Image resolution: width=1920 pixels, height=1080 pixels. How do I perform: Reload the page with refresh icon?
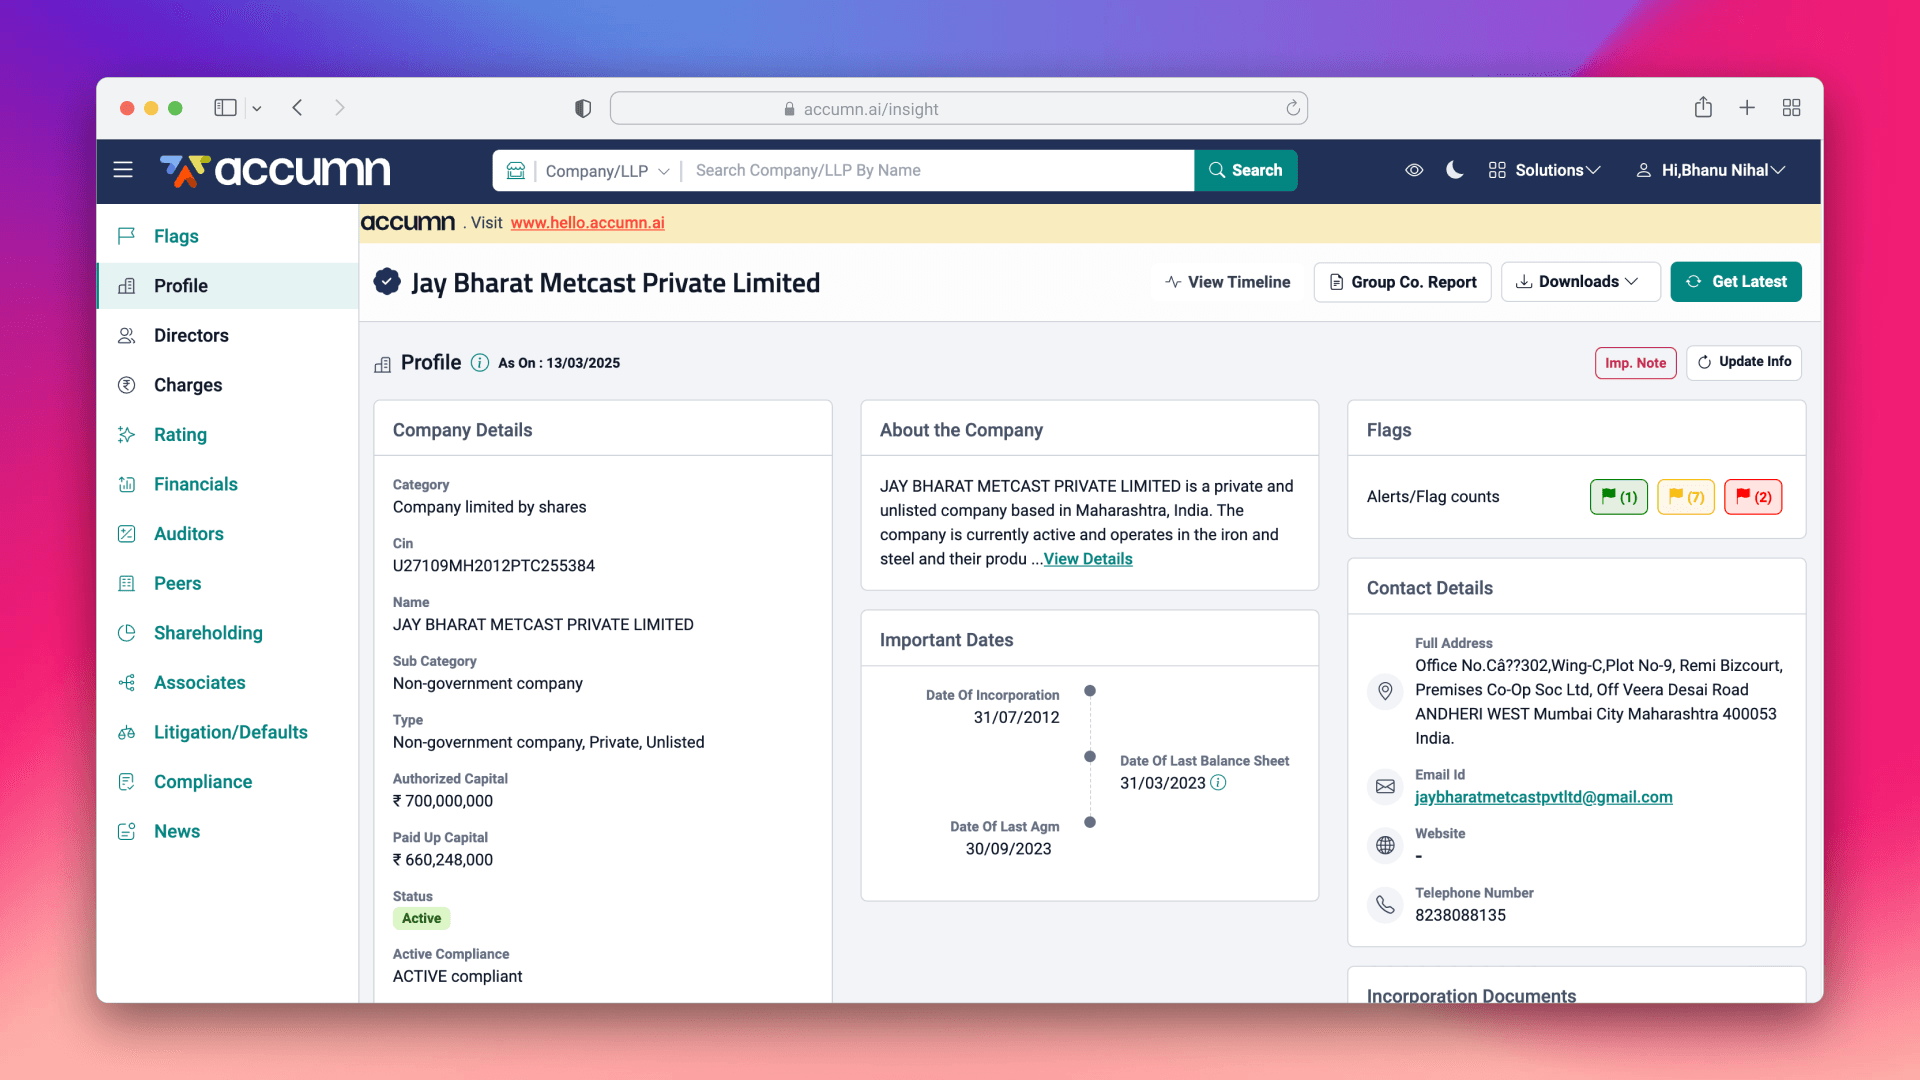(1292, 108)
